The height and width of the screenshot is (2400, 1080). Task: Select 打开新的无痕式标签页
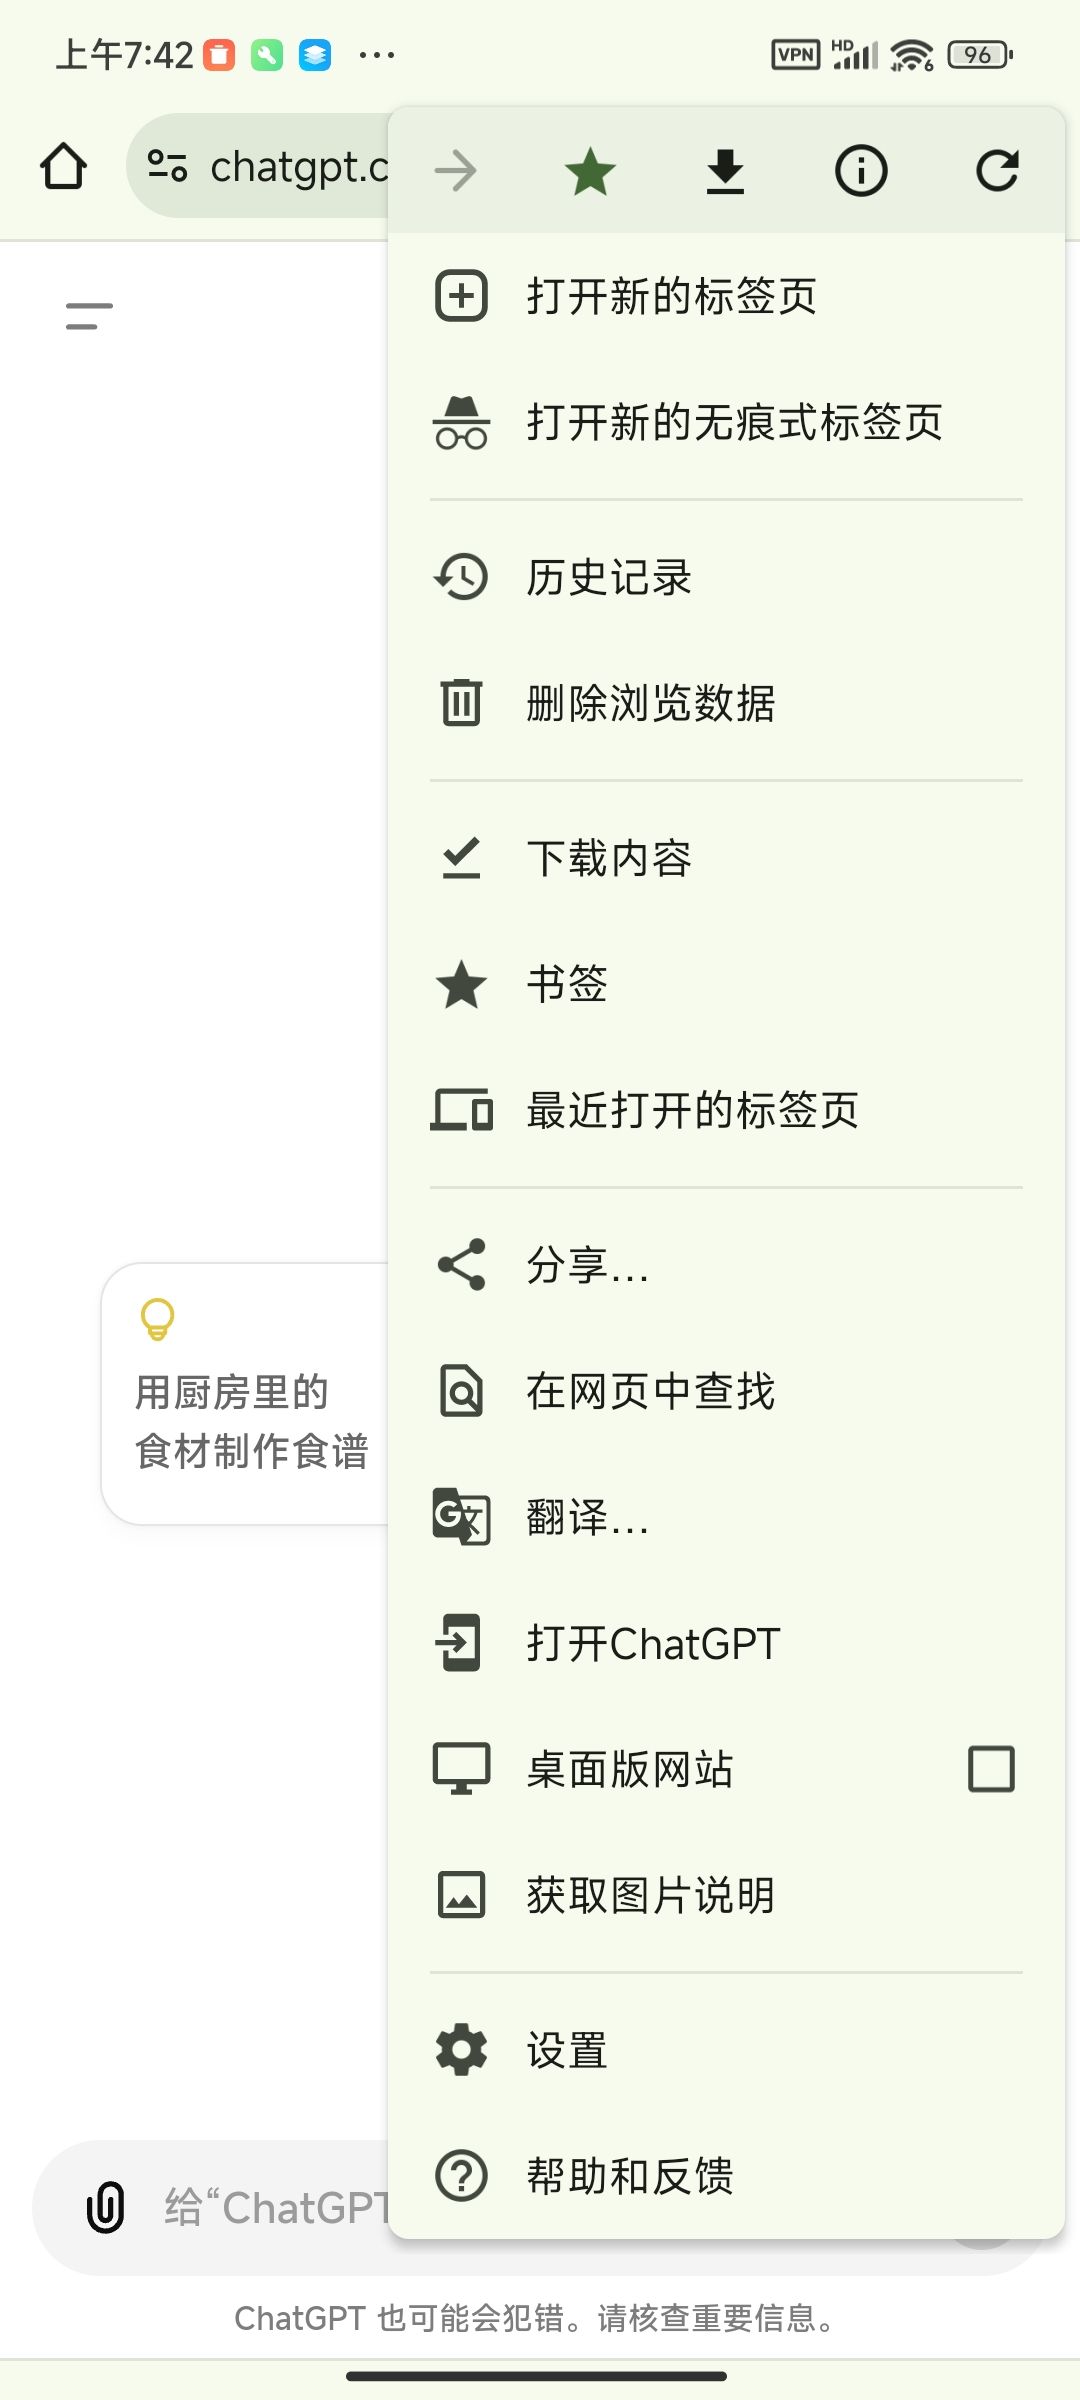734,422
